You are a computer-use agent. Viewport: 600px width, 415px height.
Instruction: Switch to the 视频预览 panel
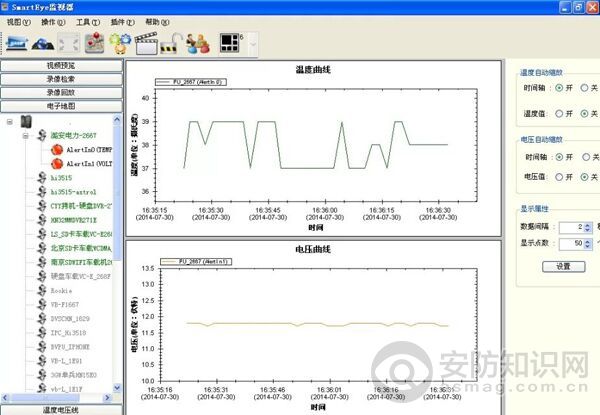(61, 66)
